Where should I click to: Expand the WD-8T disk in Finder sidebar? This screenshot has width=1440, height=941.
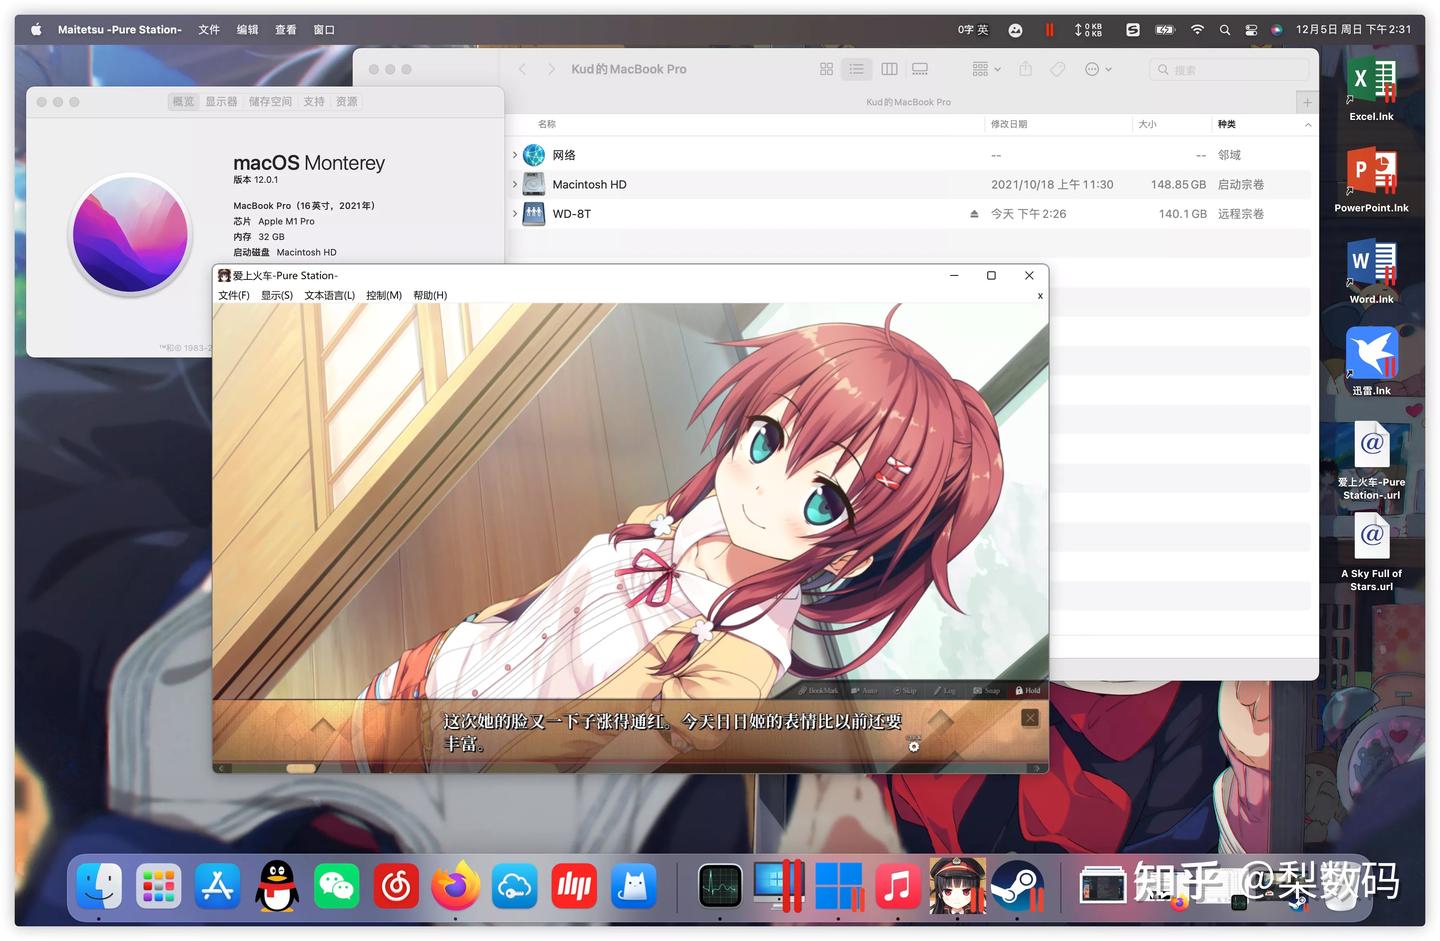pos(513,213)
